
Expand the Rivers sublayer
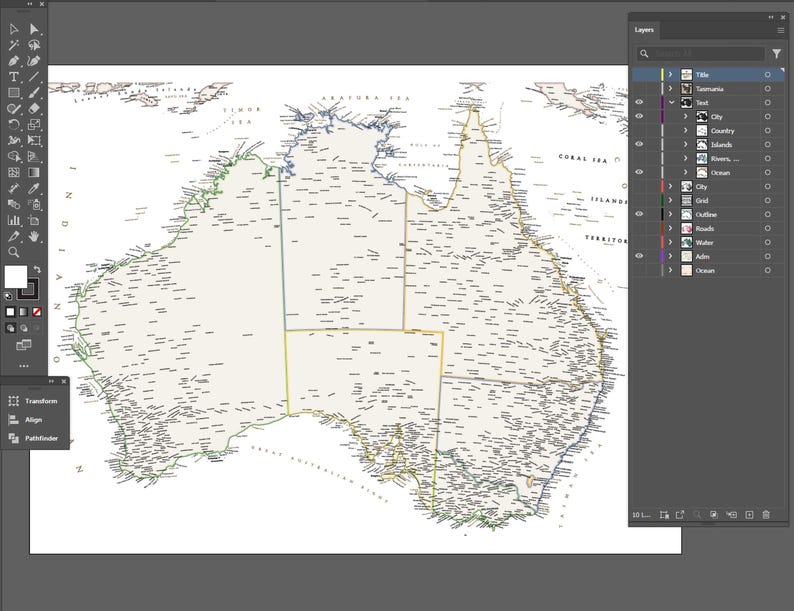point(686,158)
